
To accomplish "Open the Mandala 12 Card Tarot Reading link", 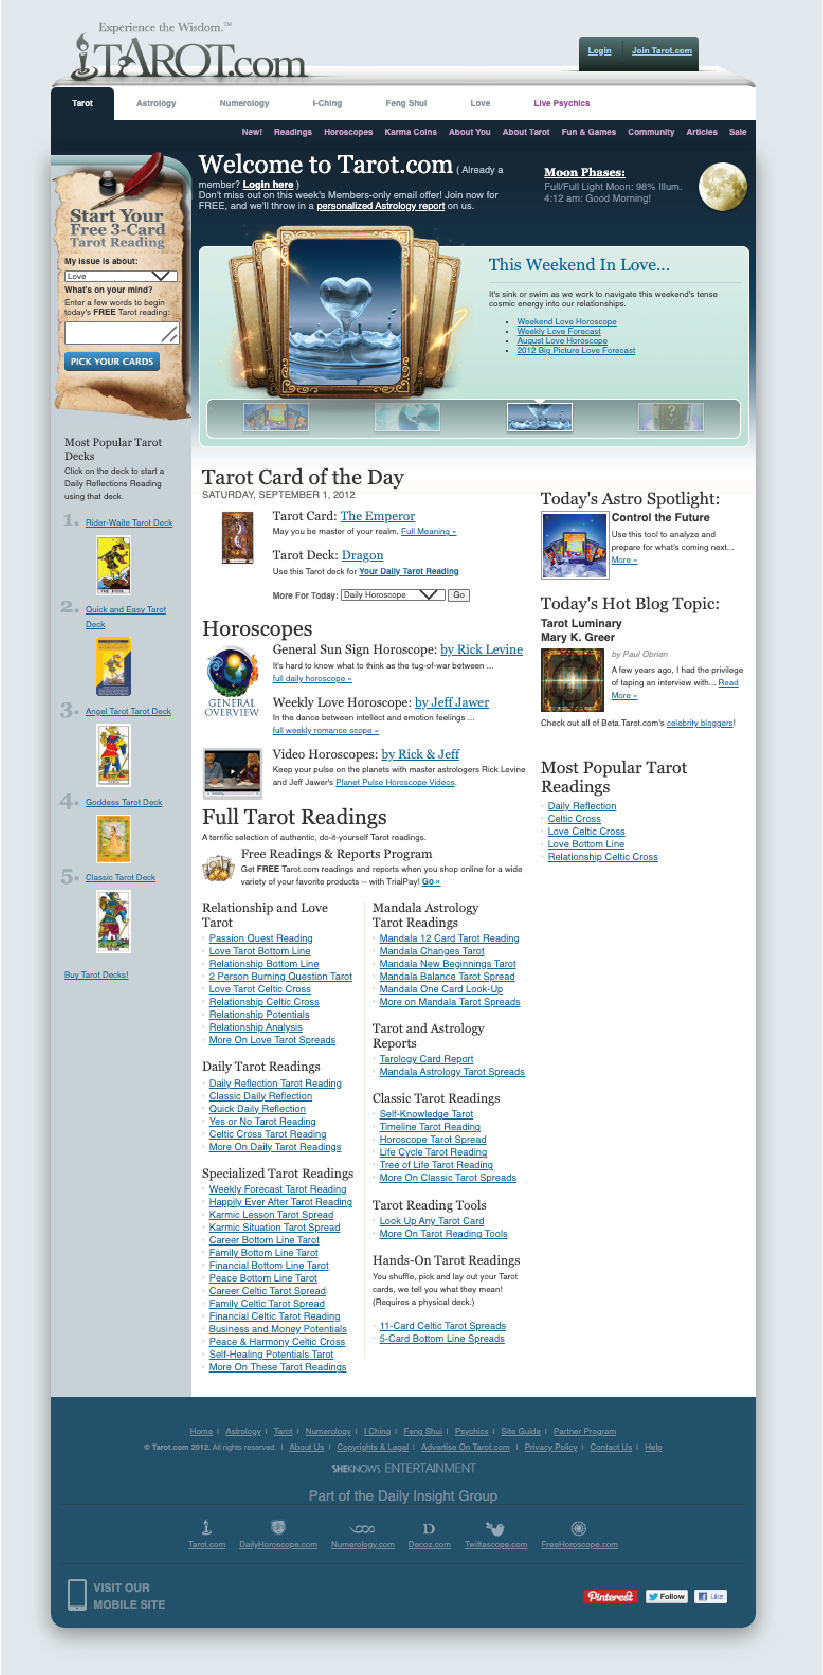I will pyautogui.click(x=450, y=939).
